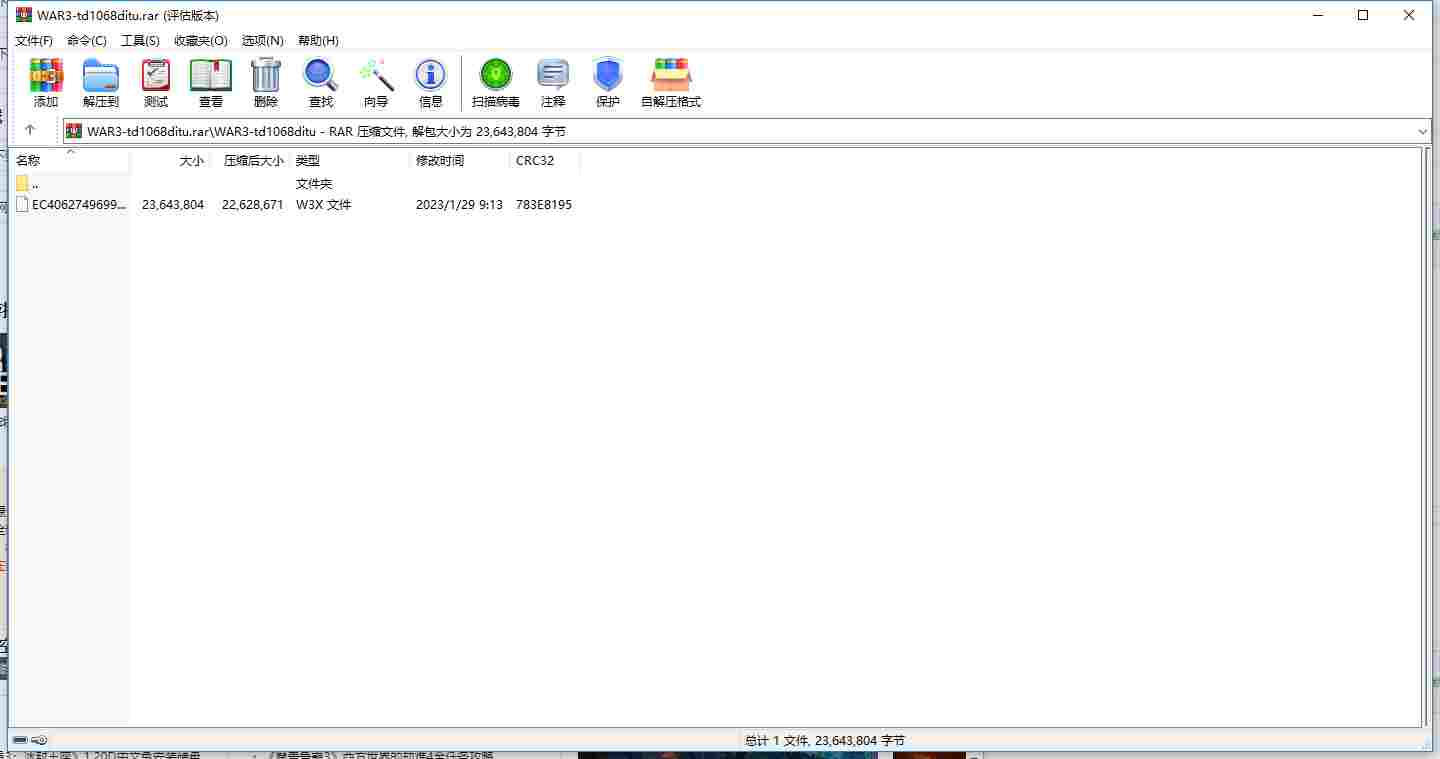This screenshot has width=1440, height=759.
Task: Sort by 压缩后大小 column header
Action: 250,160
